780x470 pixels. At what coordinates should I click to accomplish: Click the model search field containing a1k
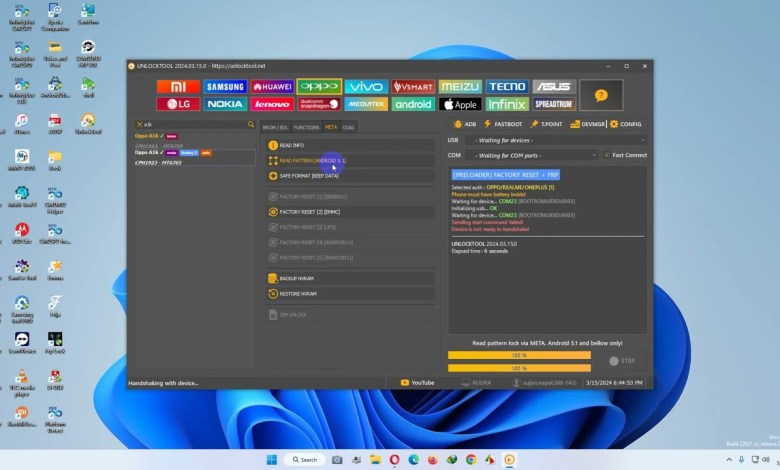coord(194,124)
